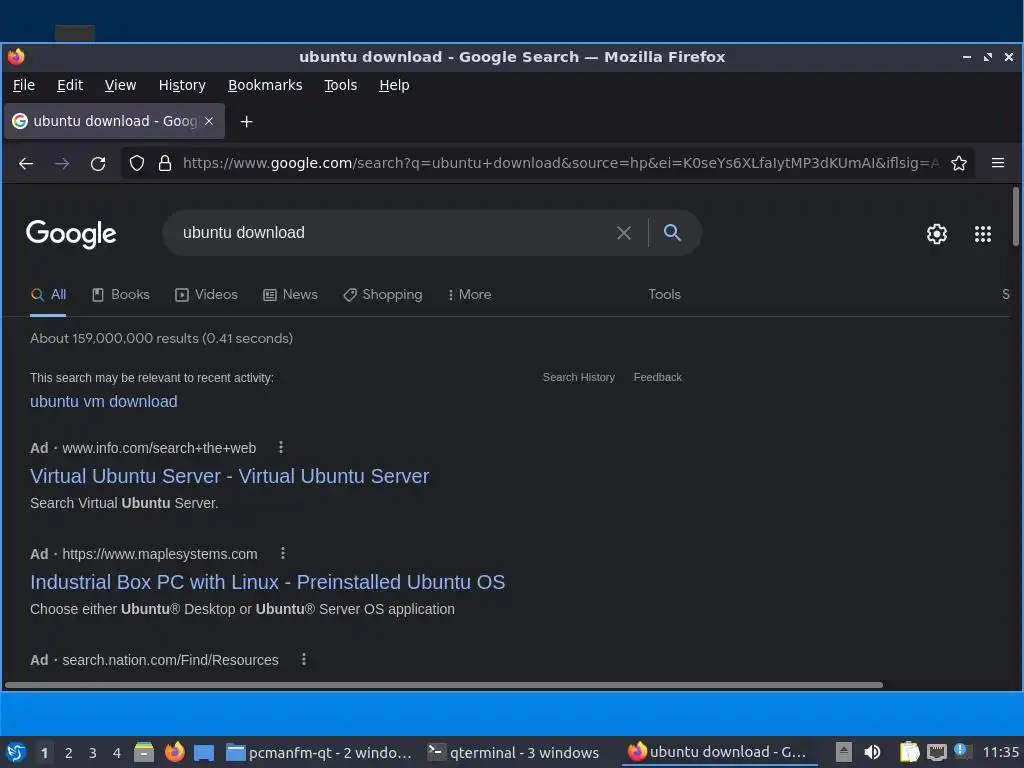Show site security padlock info
1024x768 pixels.
click(x=165, y=163)
